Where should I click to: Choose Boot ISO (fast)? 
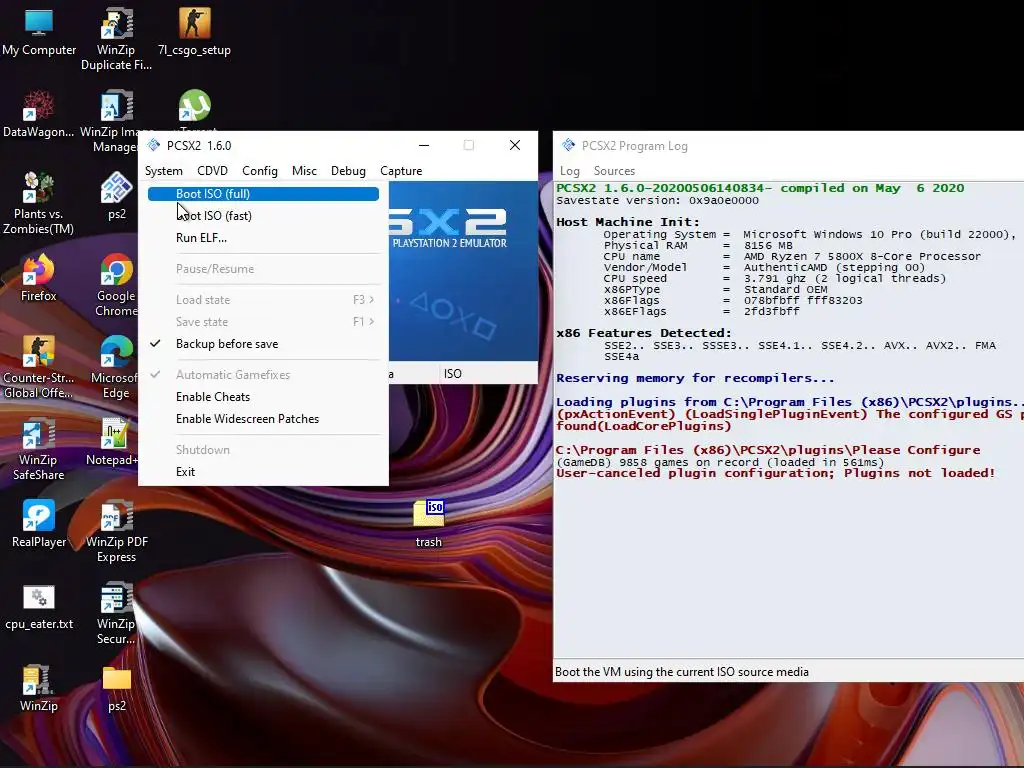tap(264, 216)
